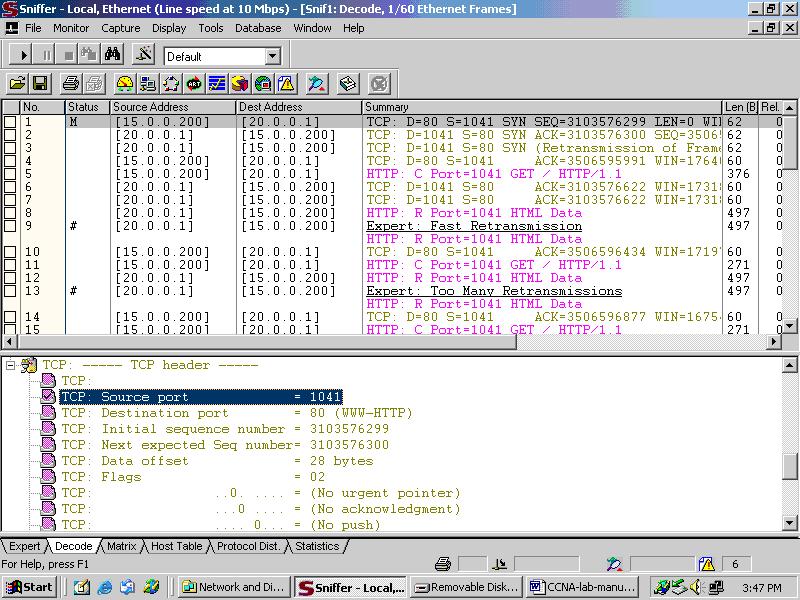800x600 pixels.
Task: Check the box for frame 2
Action: coord(10,135)
